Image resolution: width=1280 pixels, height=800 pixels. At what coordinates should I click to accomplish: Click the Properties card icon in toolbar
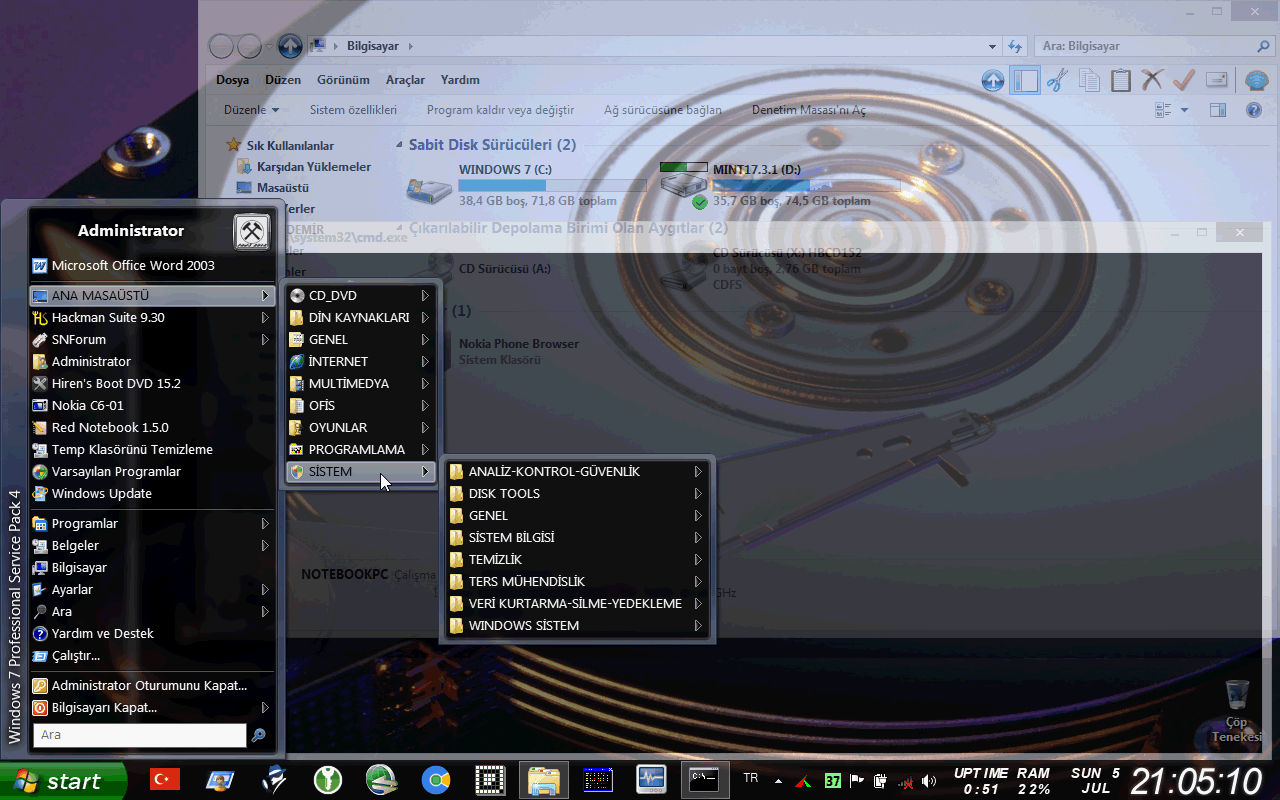pos(1217,81)
